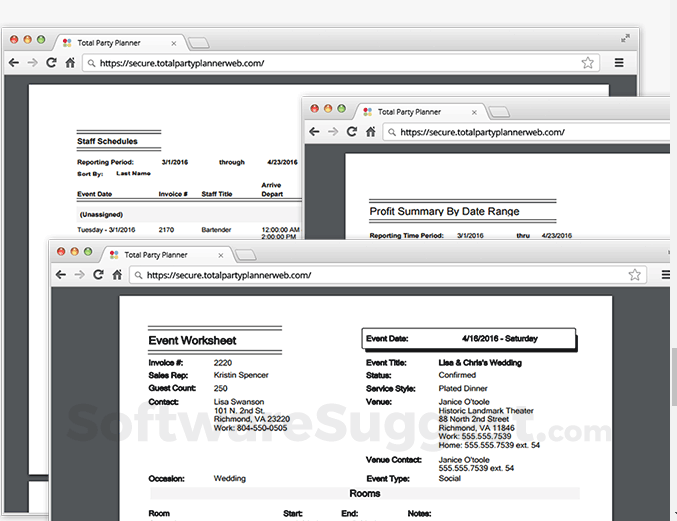Click the home icon in the Profit Summary window
This screenshot has width=677, height=521.
tap(371, 132)
